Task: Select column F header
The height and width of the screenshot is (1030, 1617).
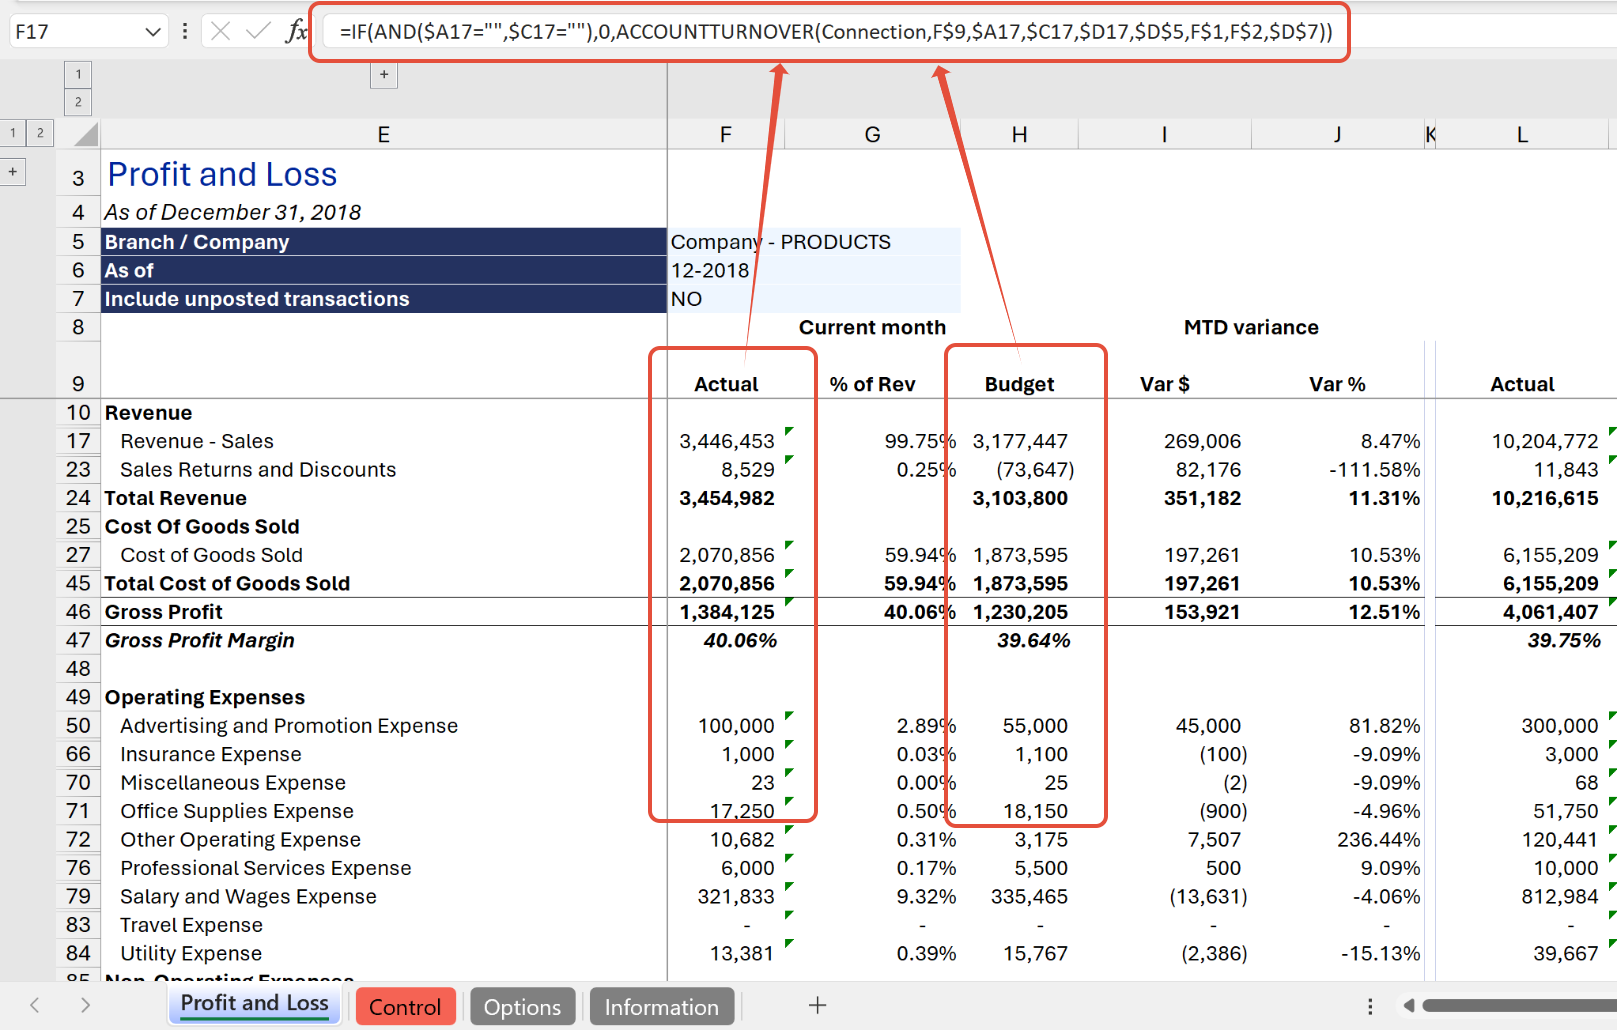Action: (726, 135)
